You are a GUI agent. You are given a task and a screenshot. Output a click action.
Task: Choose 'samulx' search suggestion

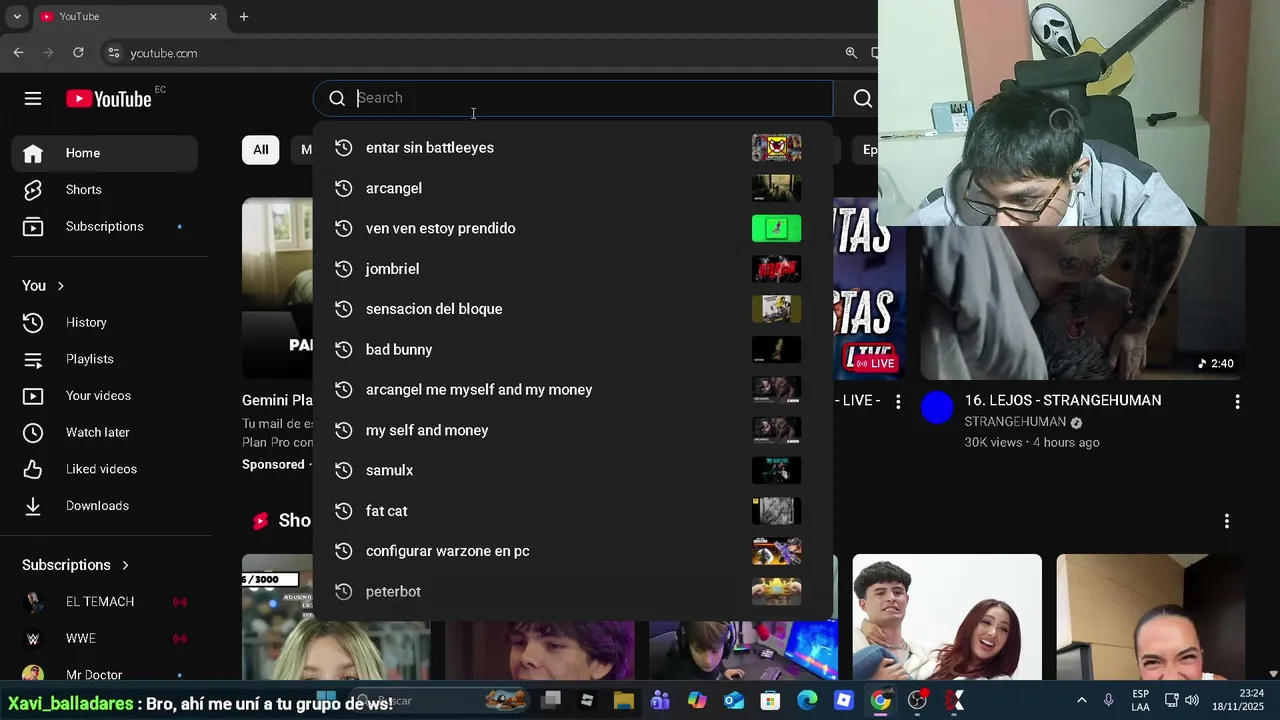pos(573,470)
